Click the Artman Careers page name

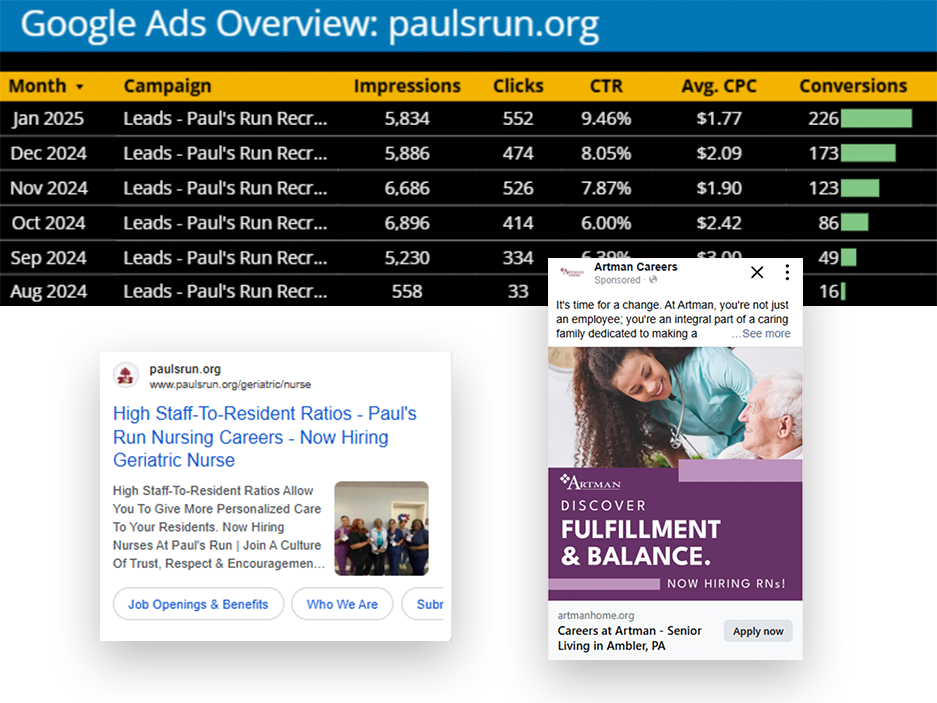(x=635, y=267)
